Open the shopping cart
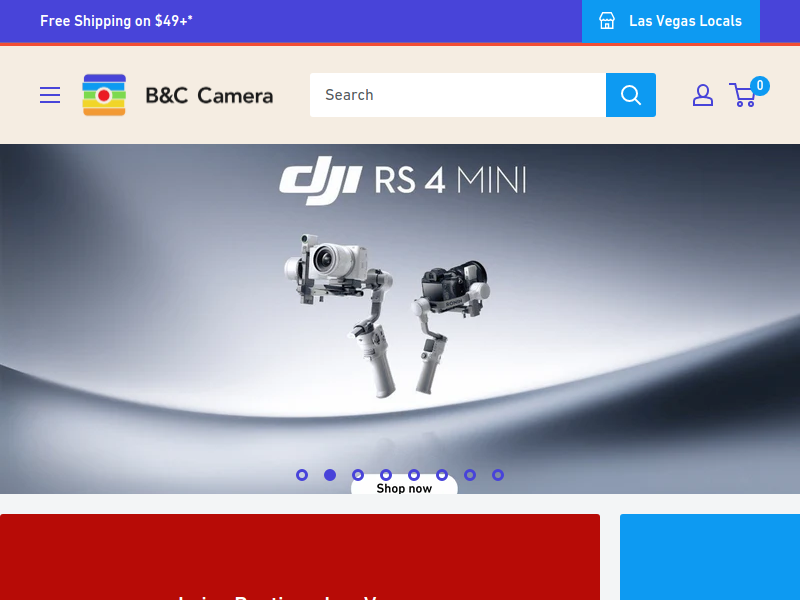The width and height of the screenshot is (800, 600). tap(743, 95)
